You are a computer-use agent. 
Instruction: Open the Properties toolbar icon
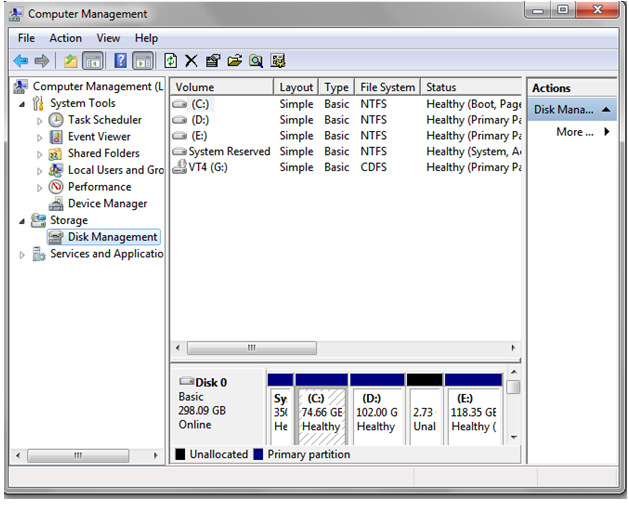[213, 61]
